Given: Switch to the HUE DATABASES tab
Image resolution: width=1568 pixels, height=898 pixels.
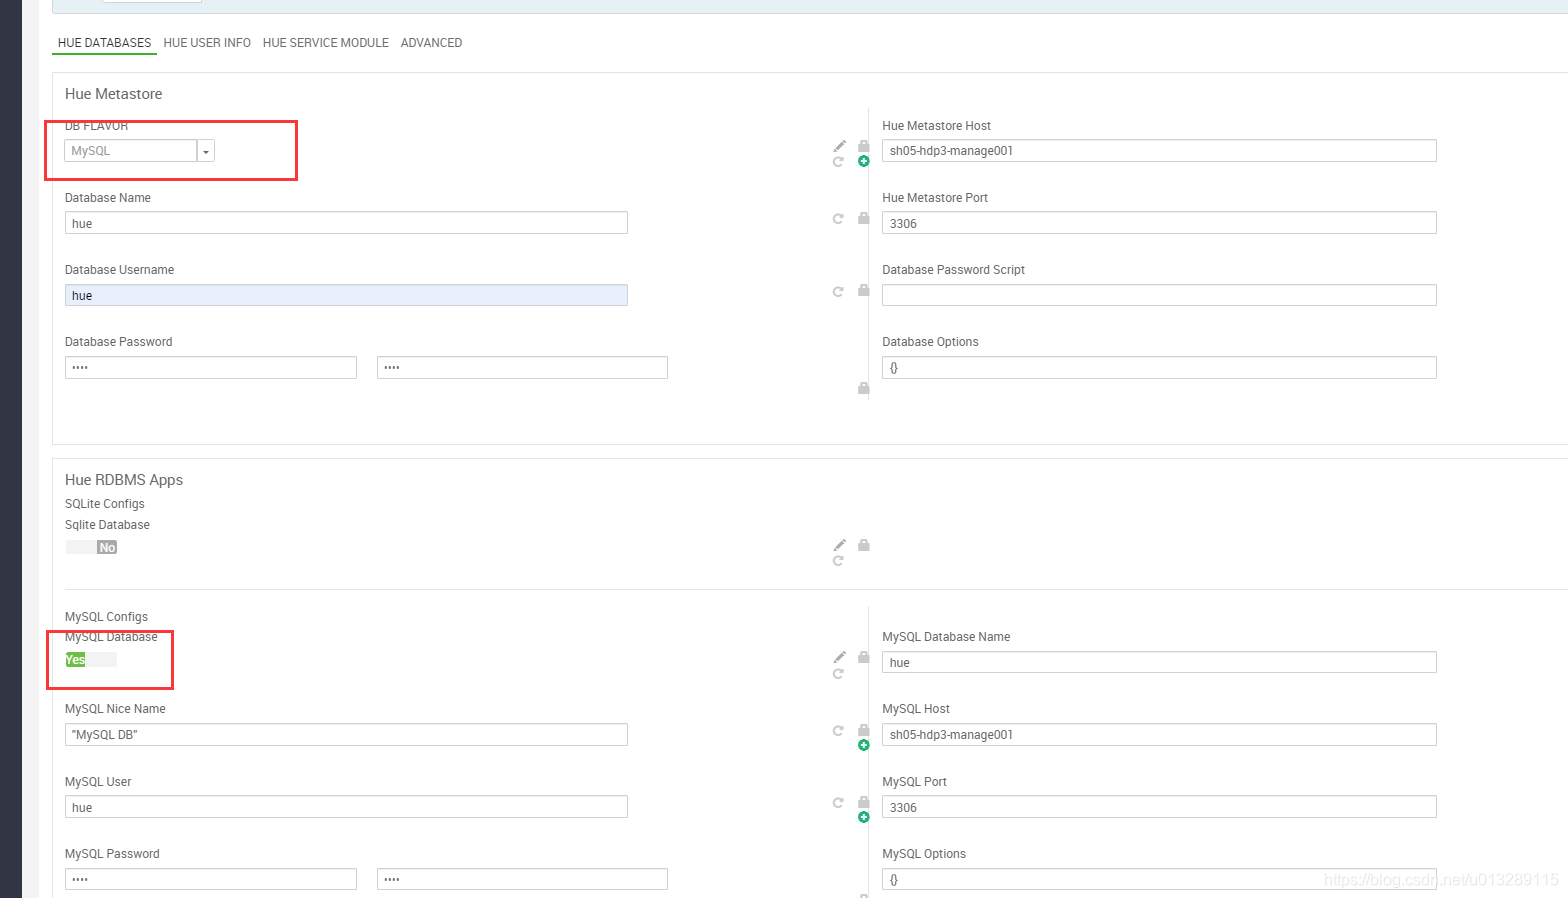Looking at the screenshot, I should [104, 43].
